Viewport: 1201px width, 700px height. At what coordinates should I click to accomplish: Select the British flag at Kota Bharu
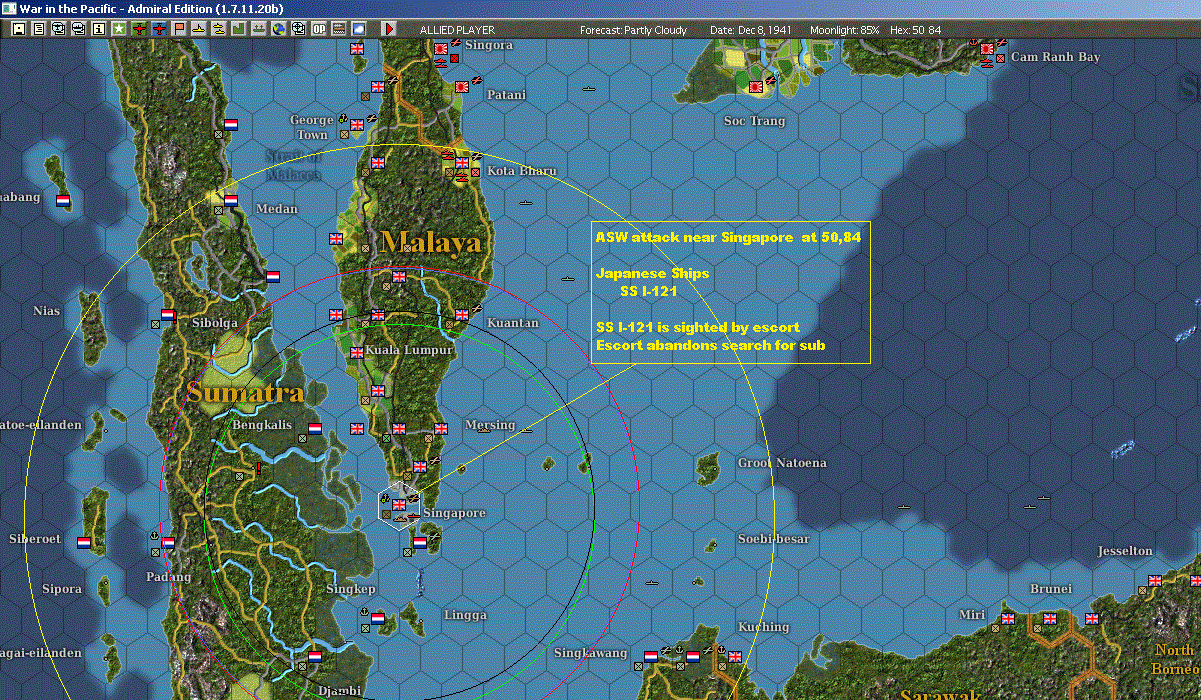[462, 162]
